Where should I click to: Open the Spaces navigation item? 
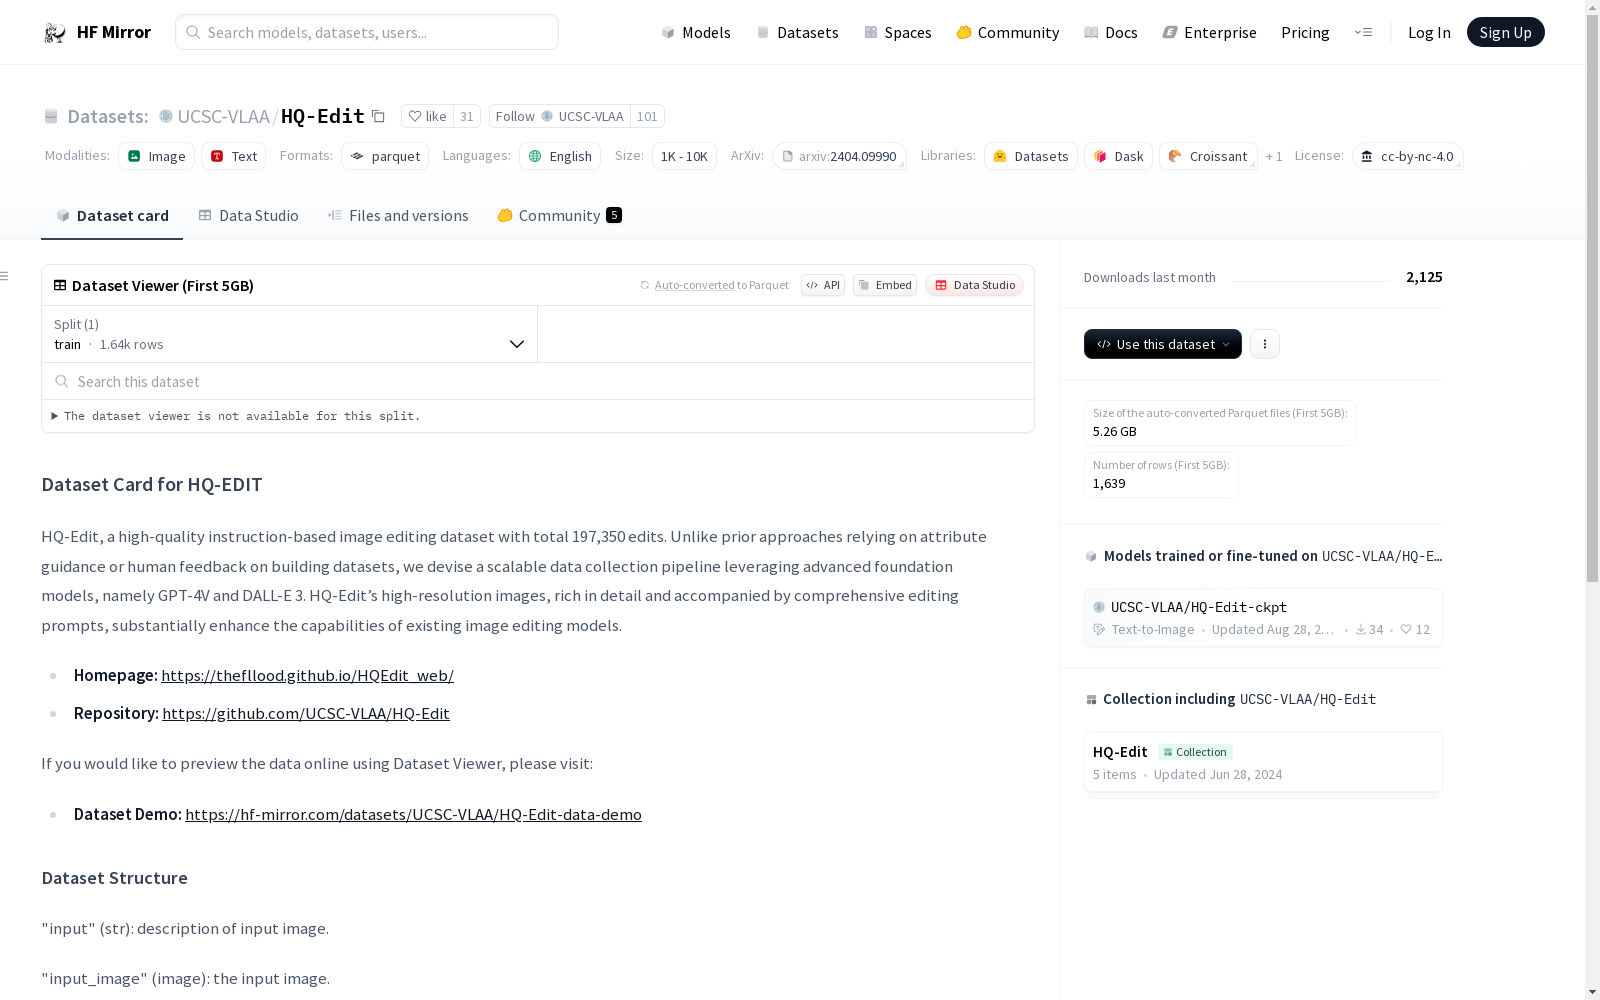(898, 32)
